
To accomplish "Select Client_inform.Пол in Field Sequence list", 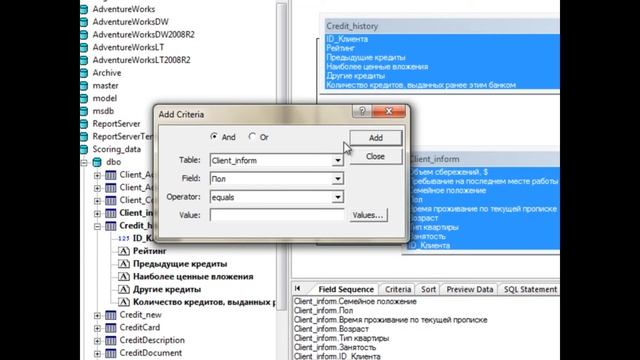I will (x=323, y=310).
